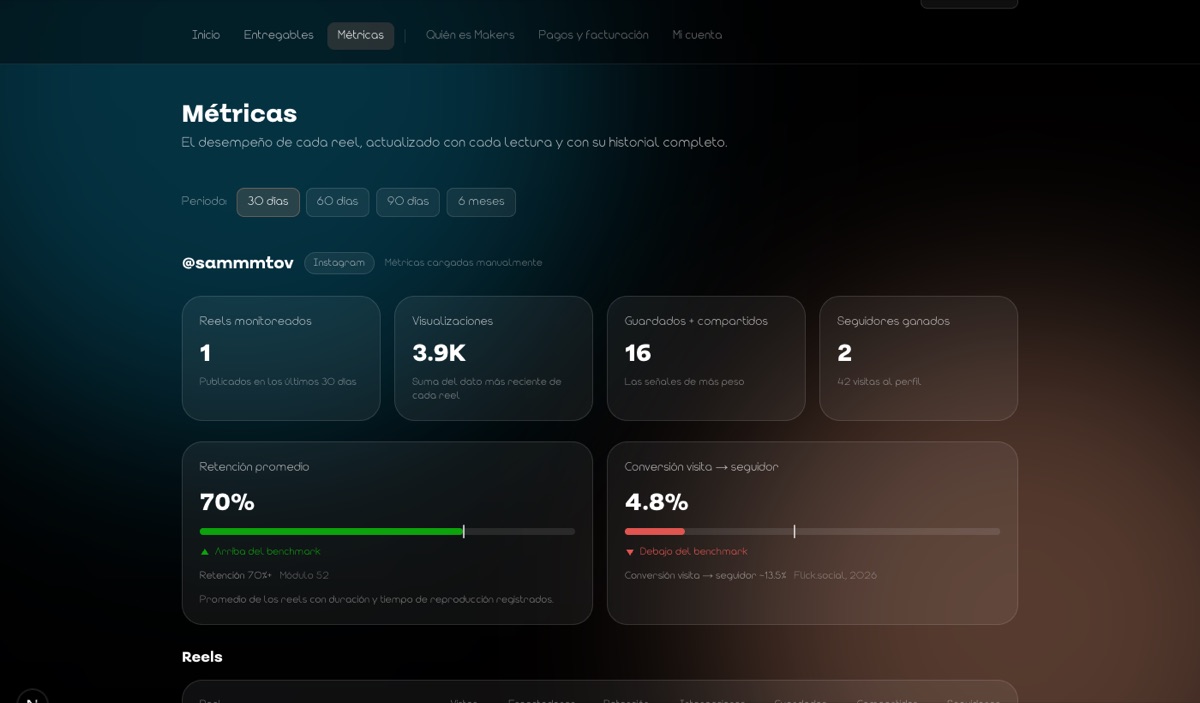Screen dimensions: 1200x703
Task: Click the Periodo label
Action: click(204, 202)
